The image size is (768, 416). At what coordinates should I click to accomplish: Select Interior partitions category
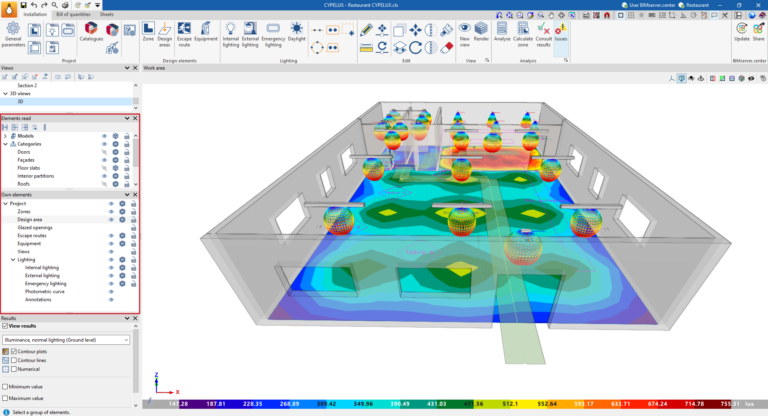(x=36, y=176)
